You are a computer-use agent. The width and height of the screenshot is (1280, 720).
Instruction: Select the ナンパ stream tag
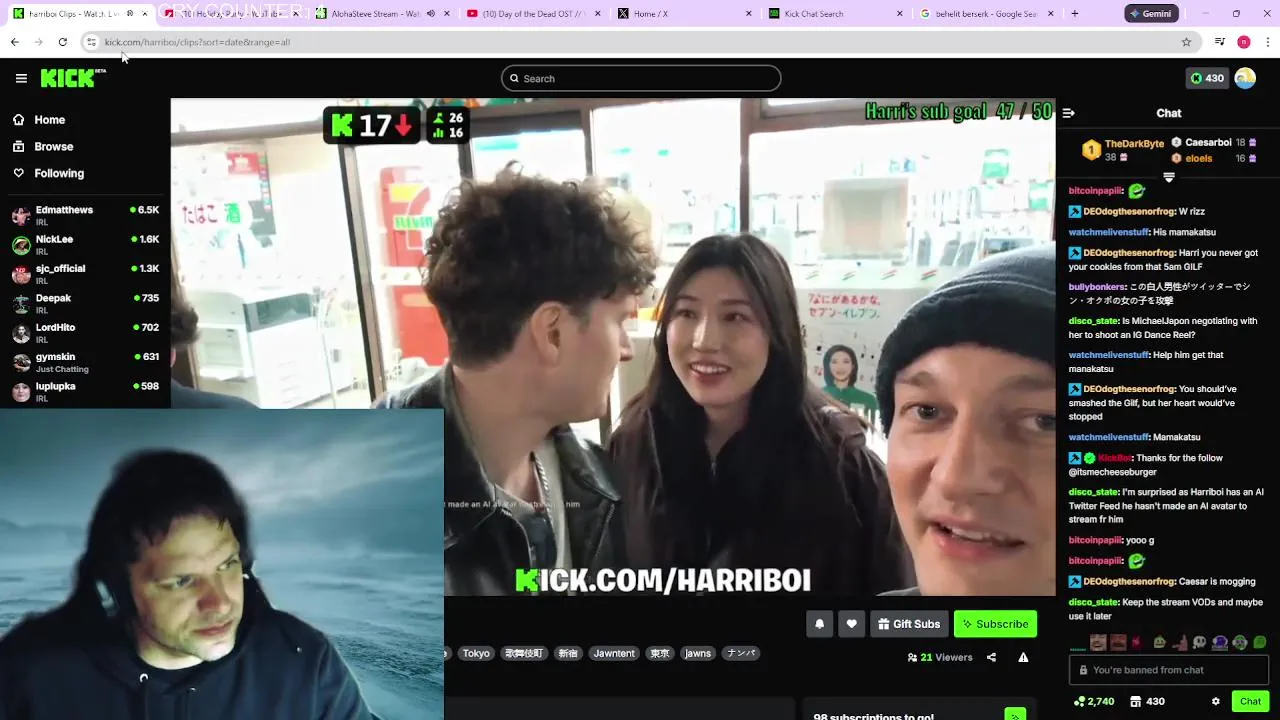point(741,653)
